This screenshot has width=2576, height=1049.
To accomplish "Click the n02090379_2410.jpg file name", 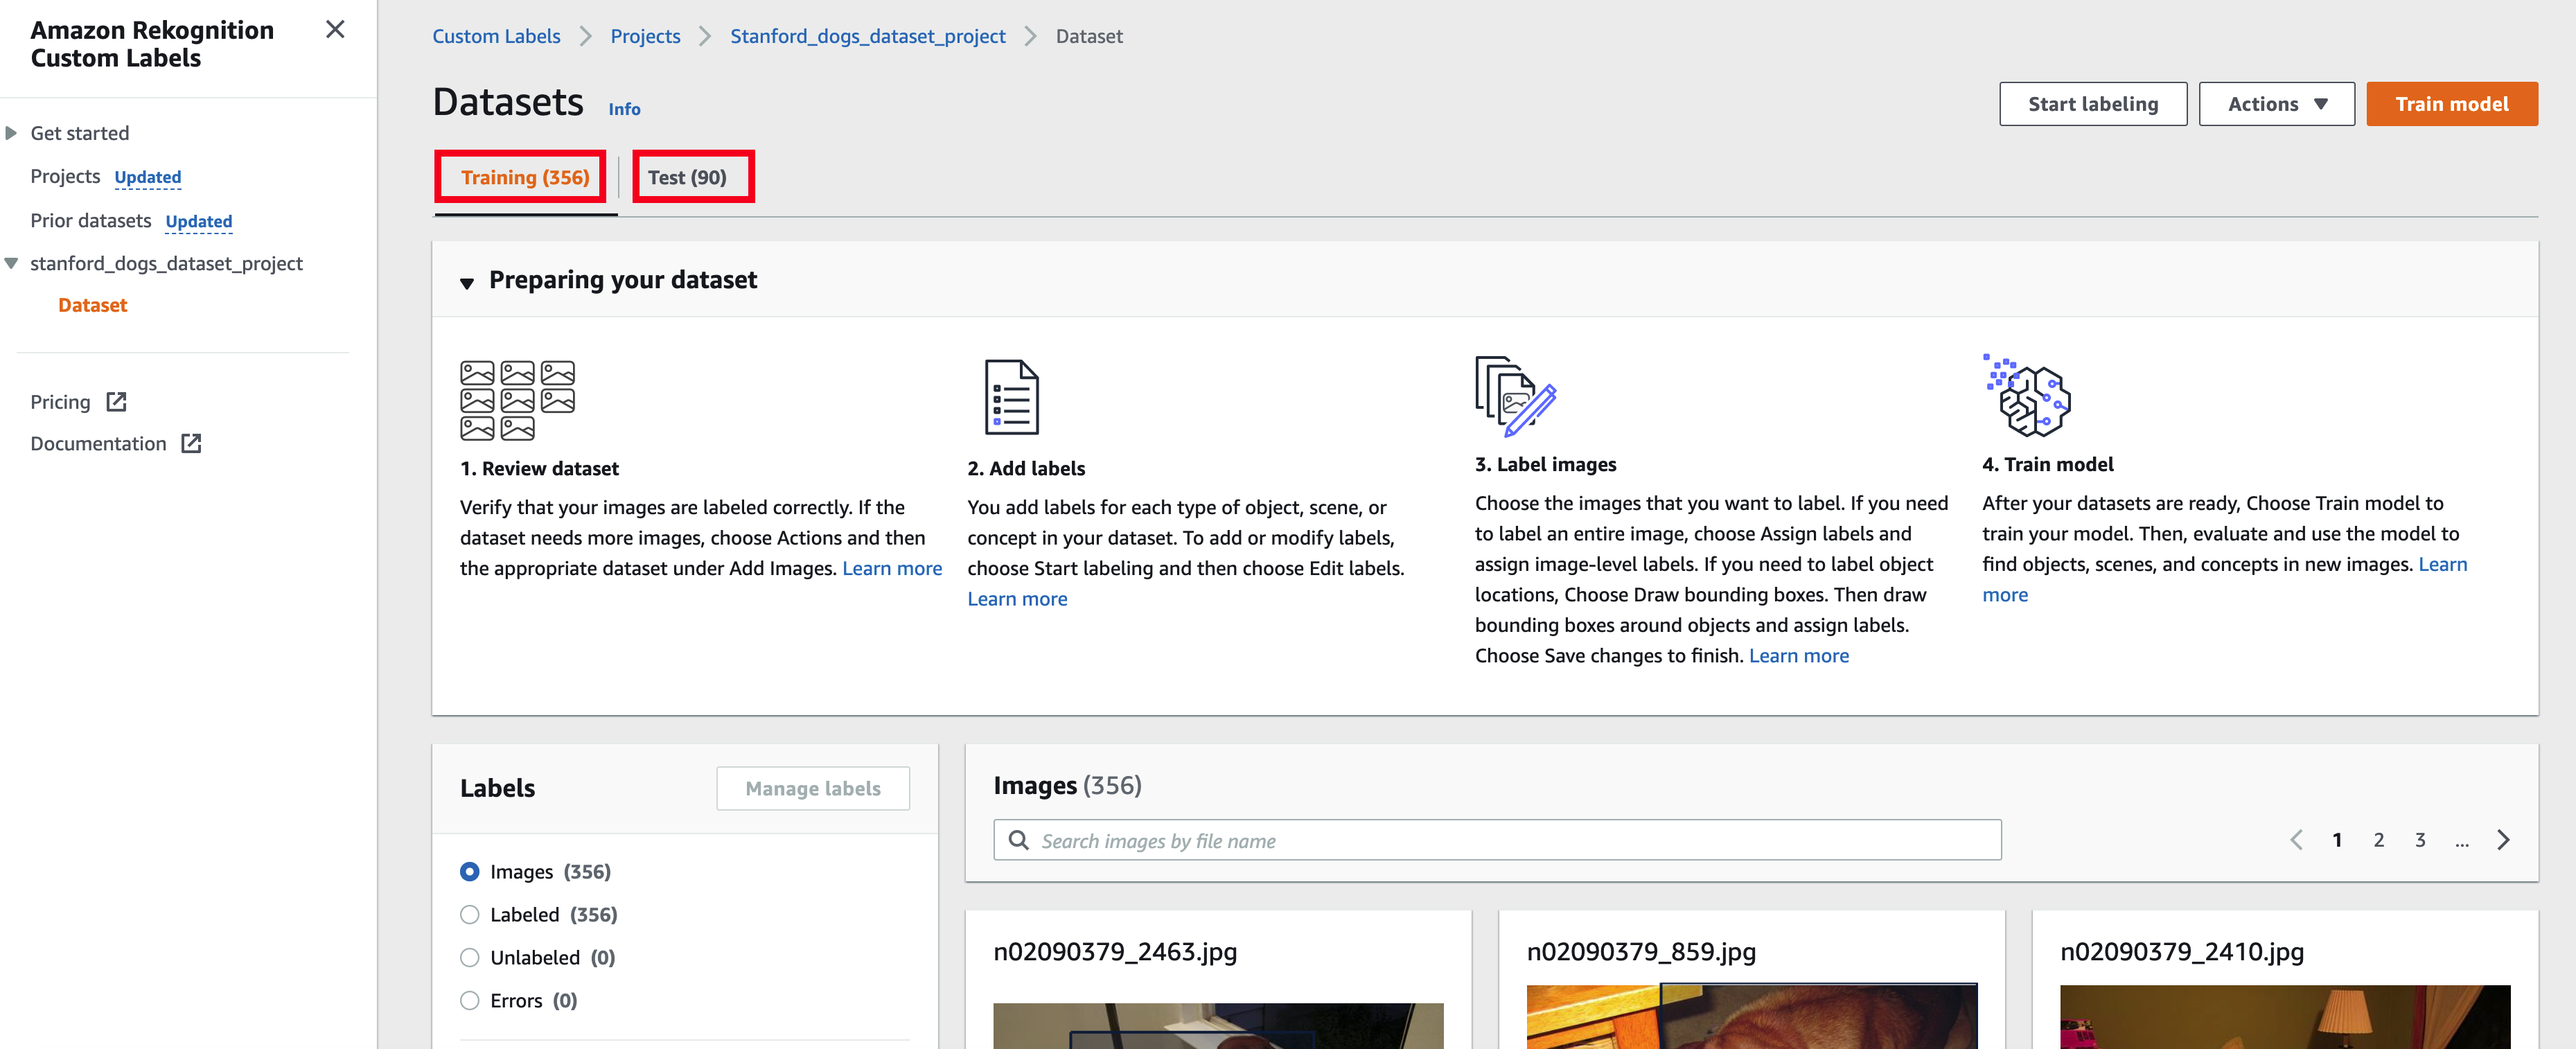I will pos(2182,952).
